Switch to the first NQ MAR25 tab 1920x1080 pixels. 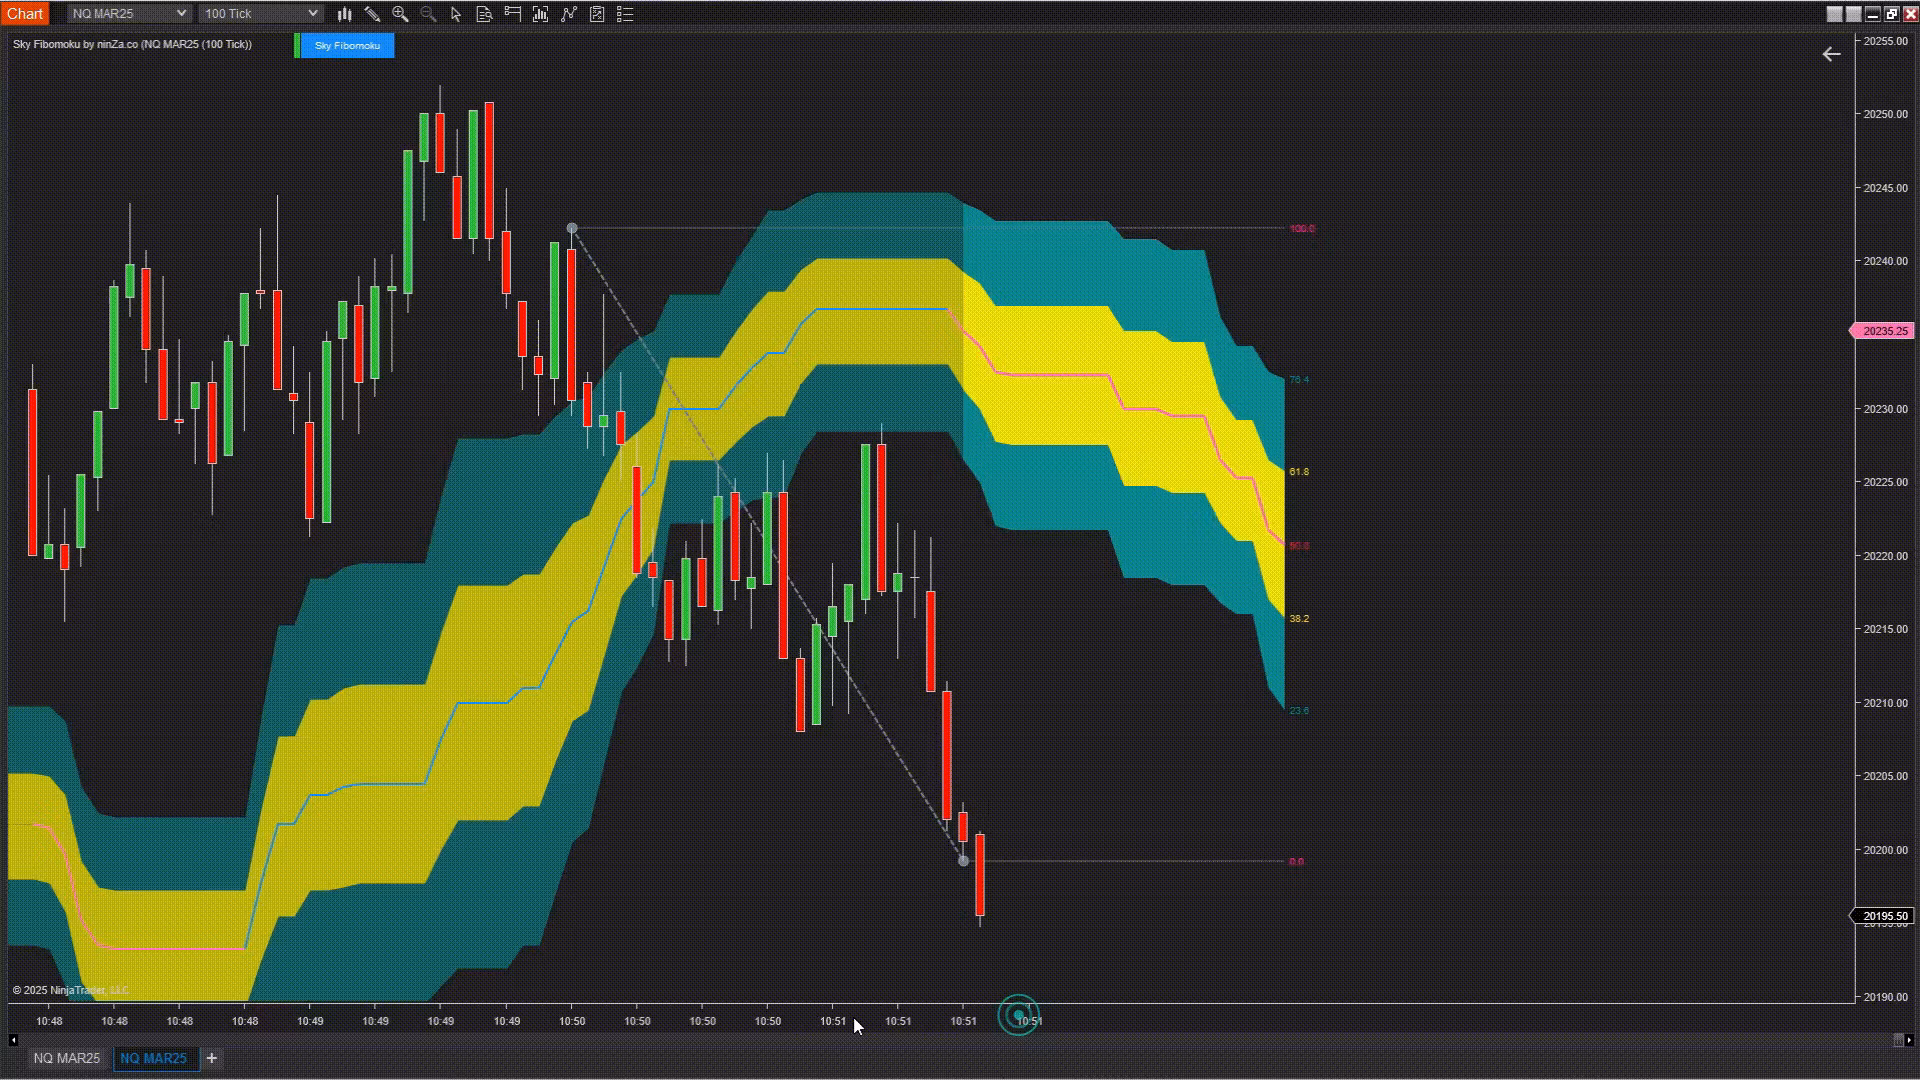coord(67,1058)
